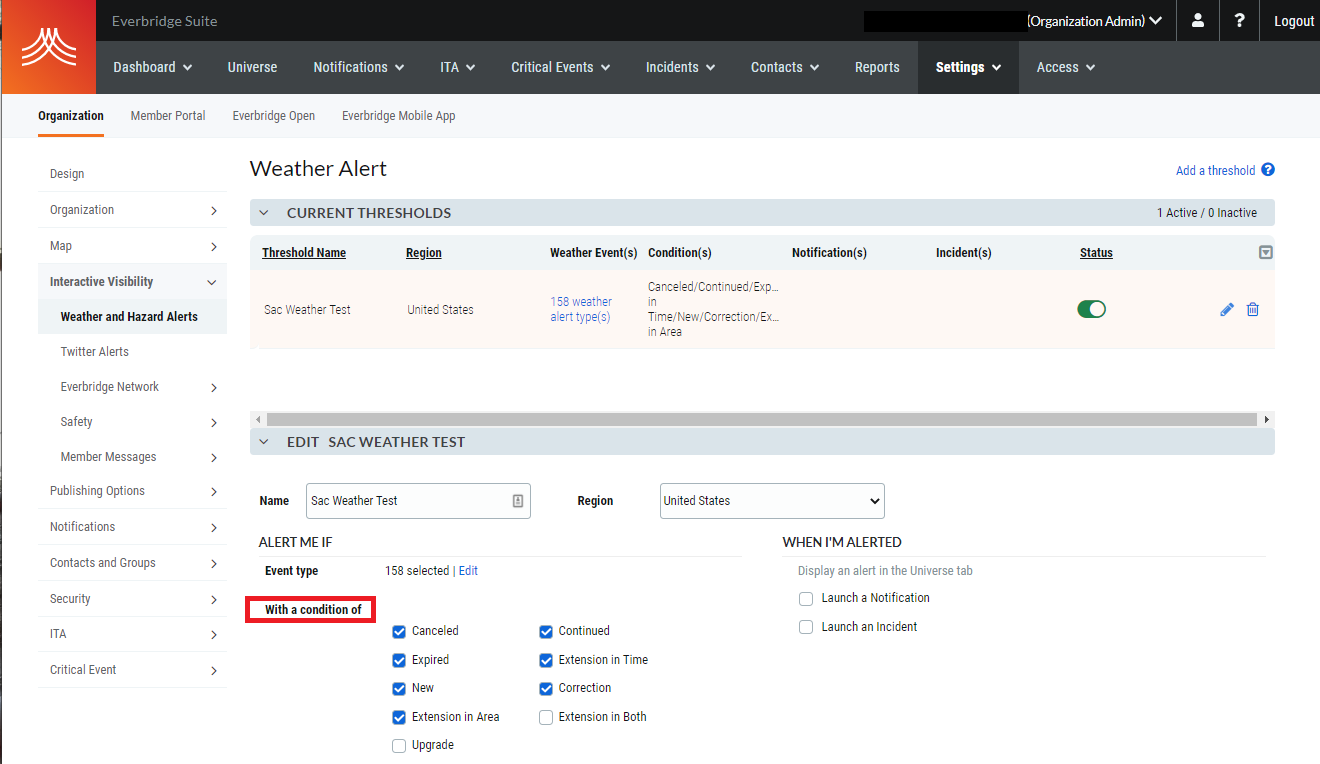Open the table column filter icon
Viewport: 1320px width, 764px height.
1265,253
